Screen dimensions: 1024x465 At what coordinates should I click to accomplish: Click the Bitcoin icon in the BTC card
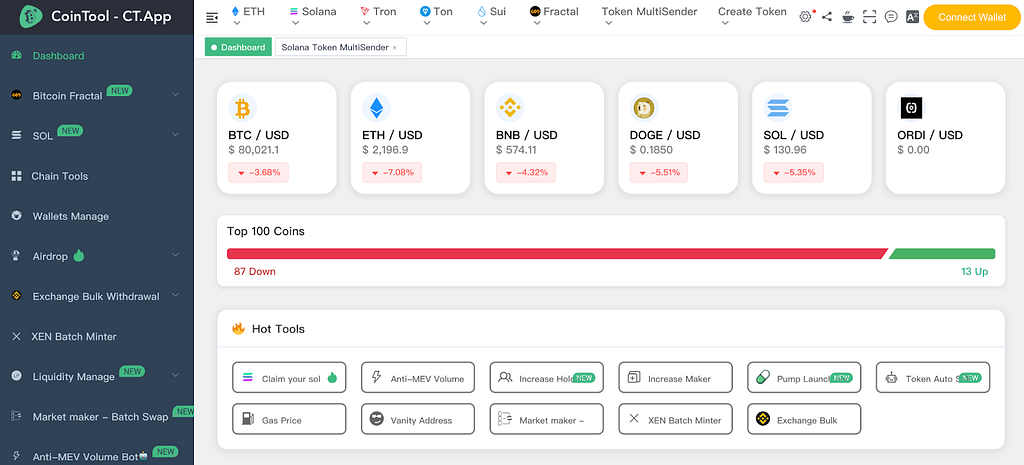pos(242,108)
